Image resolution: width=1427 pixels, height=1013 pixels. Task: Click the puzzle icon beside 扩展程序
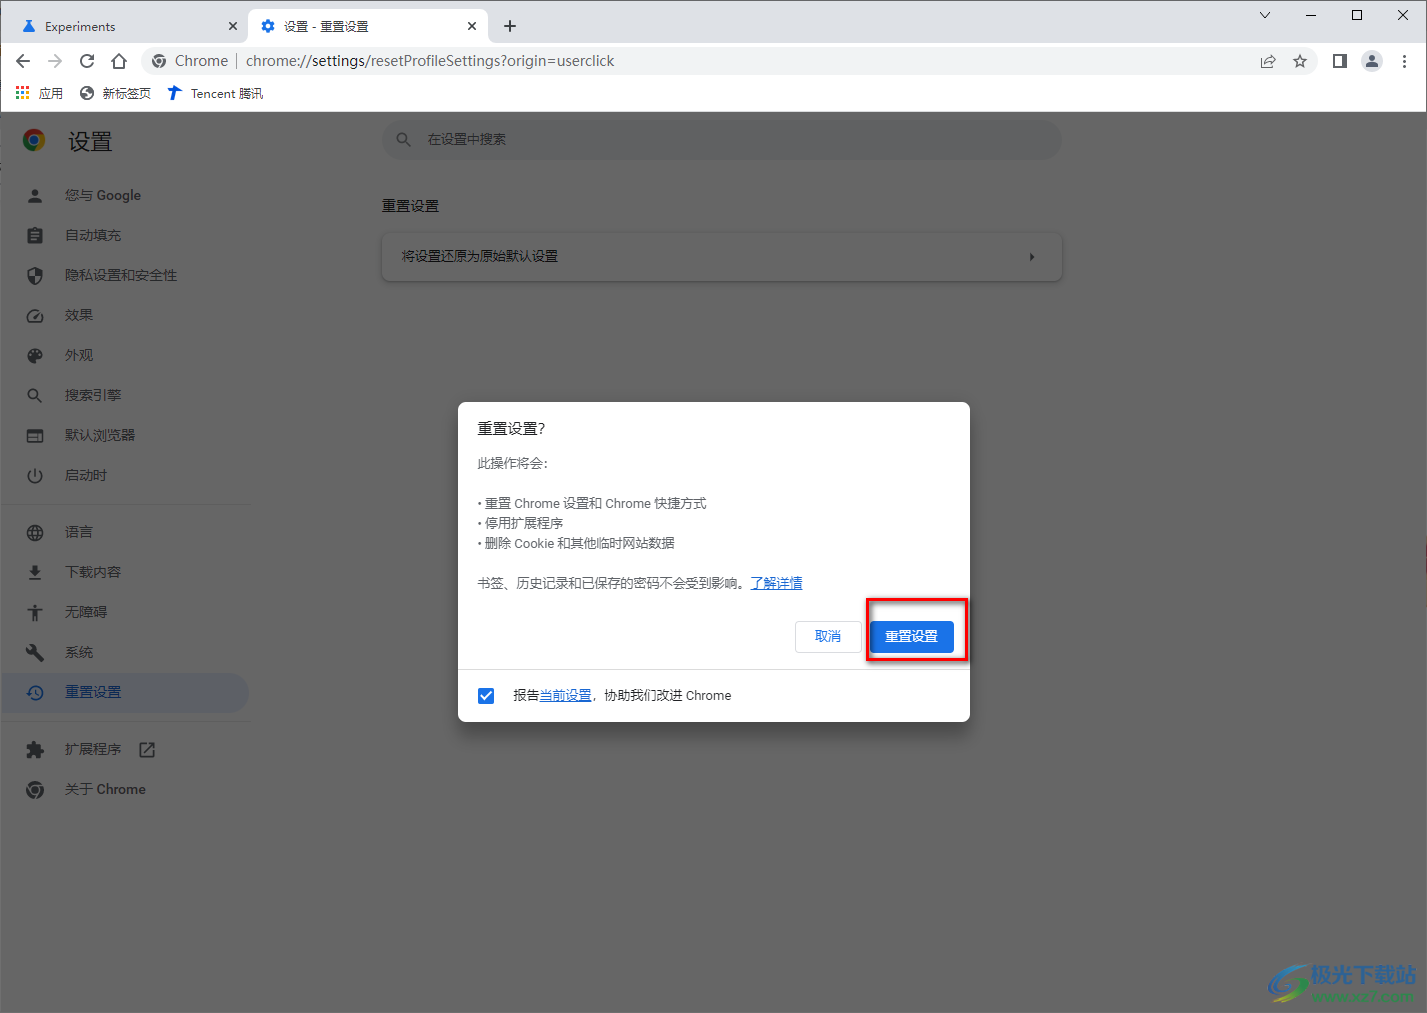[x=35, y=750]
